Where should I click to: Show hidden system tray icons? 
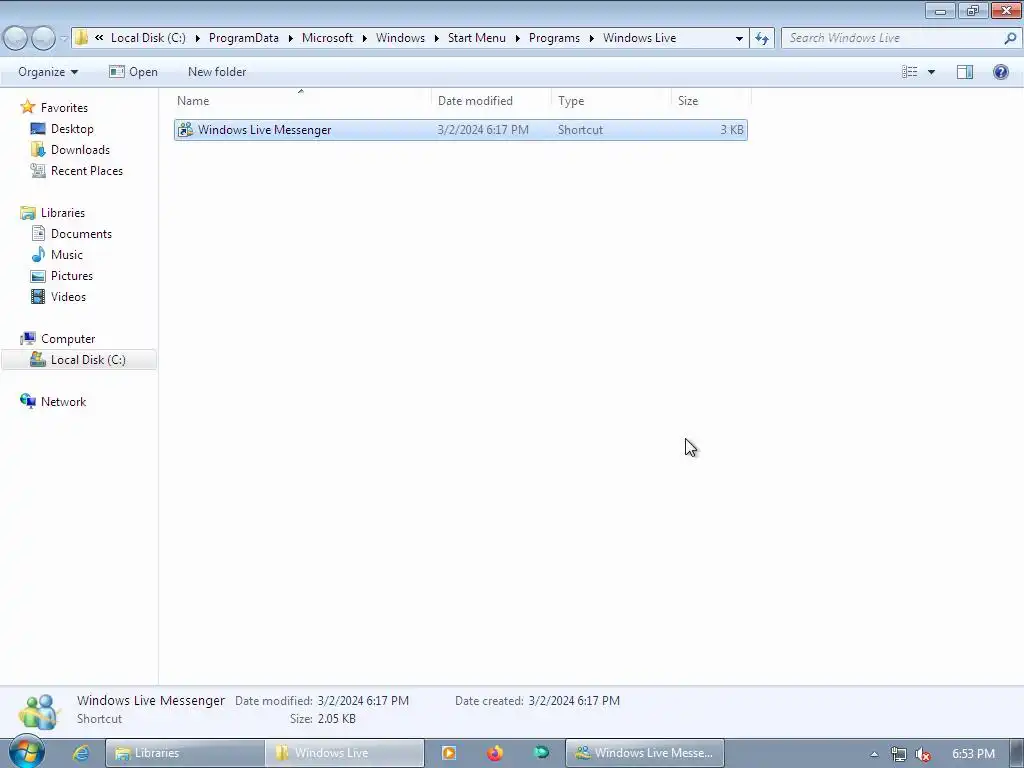(x=874, y=754)
